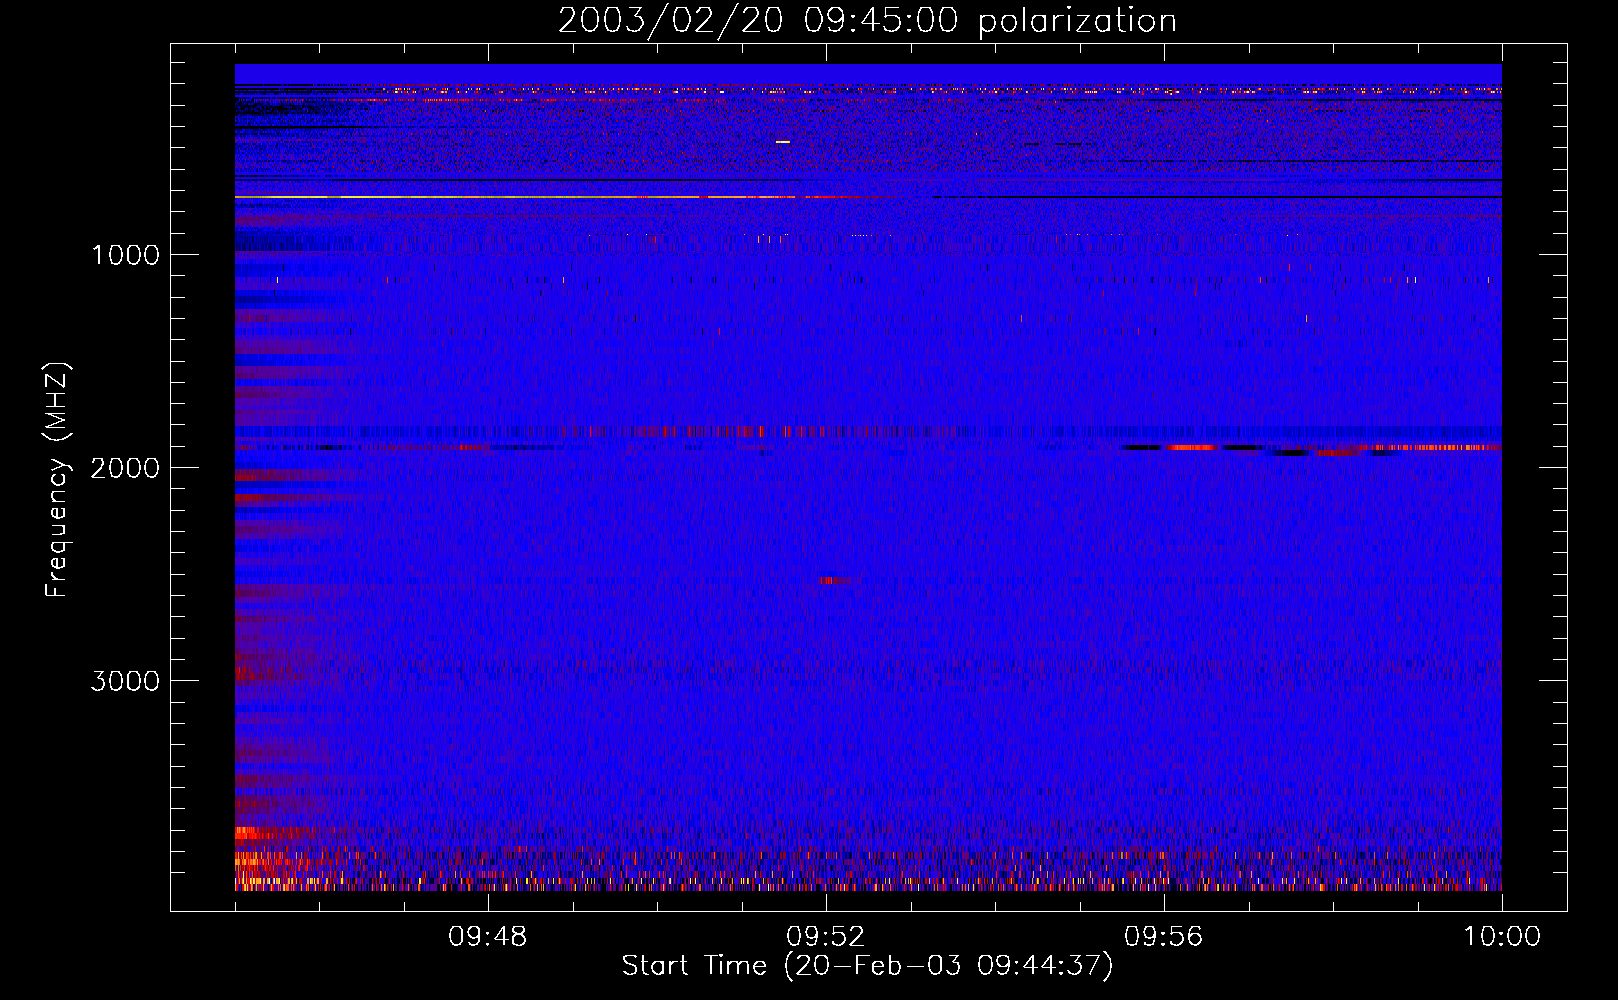Image resolution: width=1618 pixels, height=1000 pixels.
Task: Click the 09:52 time axis label
Action: [826, 937]
